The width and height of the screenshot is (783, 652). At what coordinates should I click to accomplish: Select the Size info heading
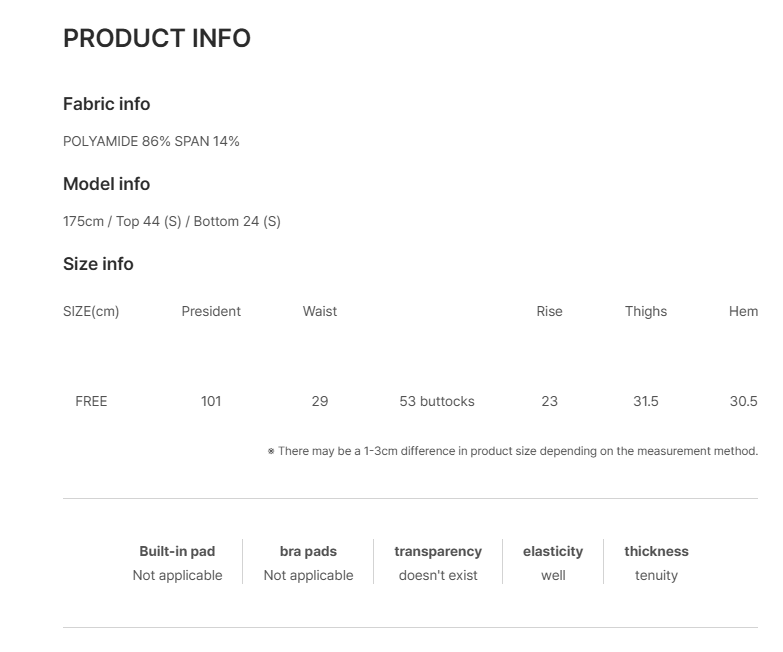click(x=98, y=264)
